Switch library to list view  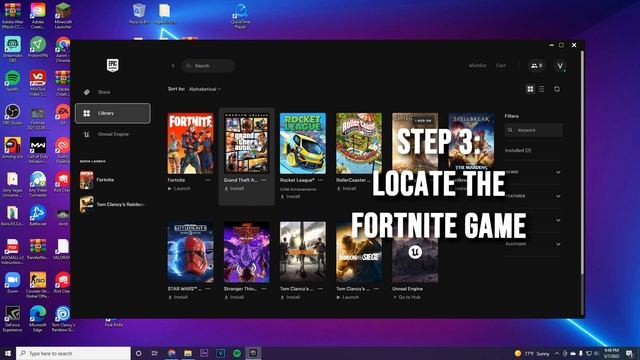click(x=541, y=89)
